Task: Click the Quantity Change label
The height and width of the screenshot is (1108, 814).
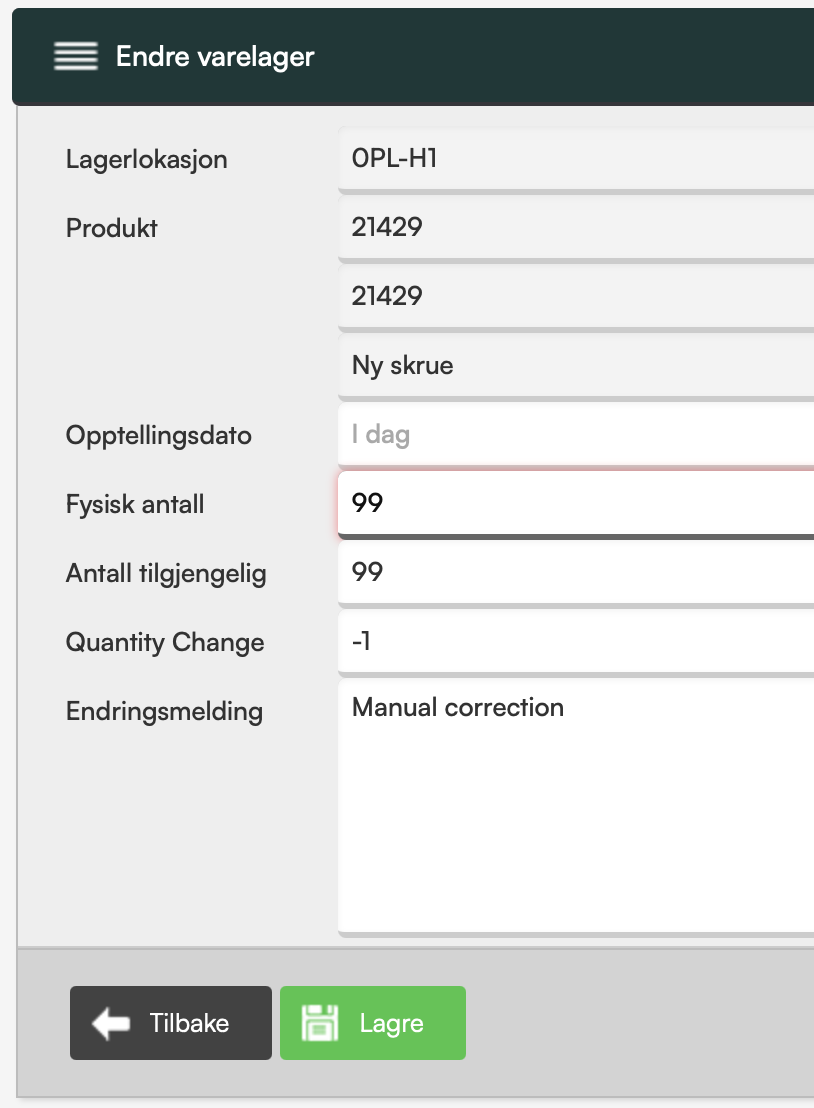Action: coord(165,642)
